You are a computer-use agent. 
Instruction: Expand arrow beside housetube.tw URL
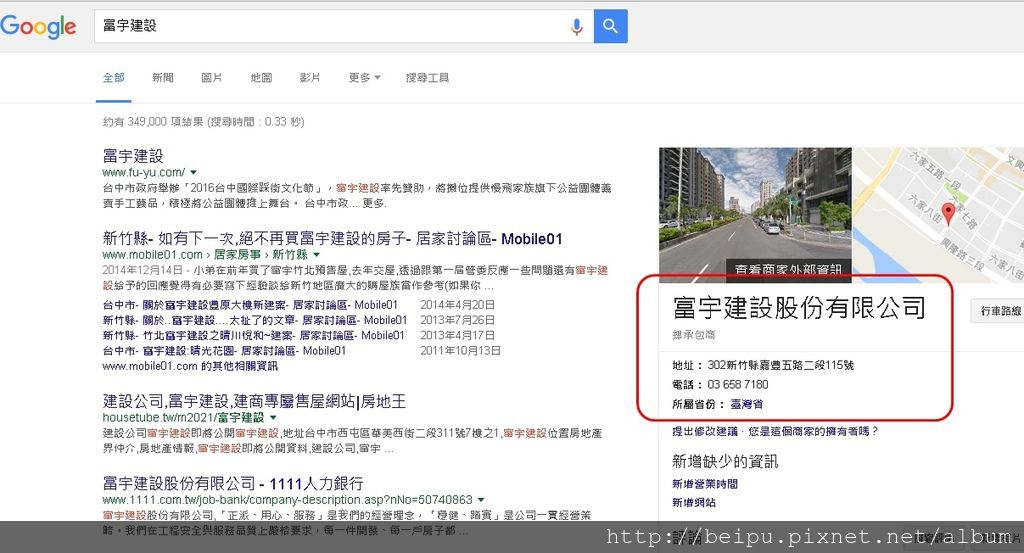point(273,417)
